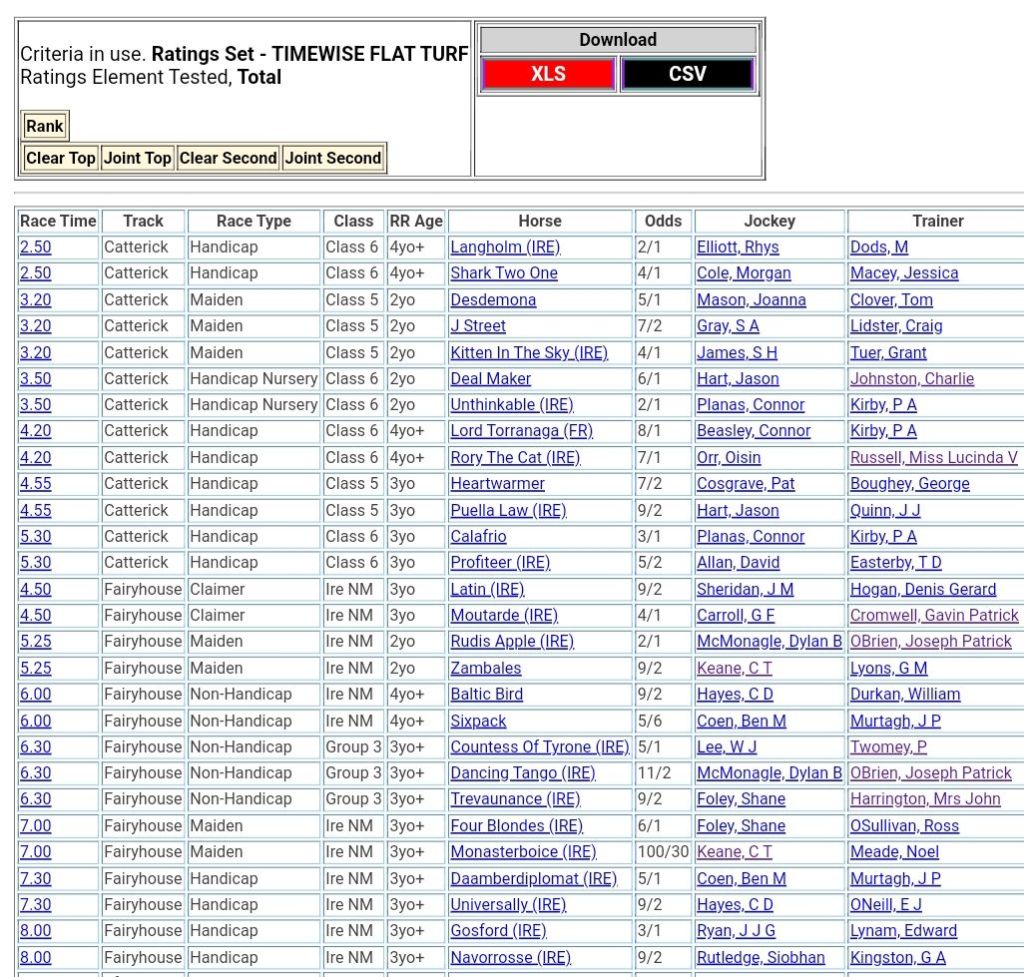1024x977 pixels.
Task: Open horse Navorrosse (IRE) link
Action: click(510, 957)
